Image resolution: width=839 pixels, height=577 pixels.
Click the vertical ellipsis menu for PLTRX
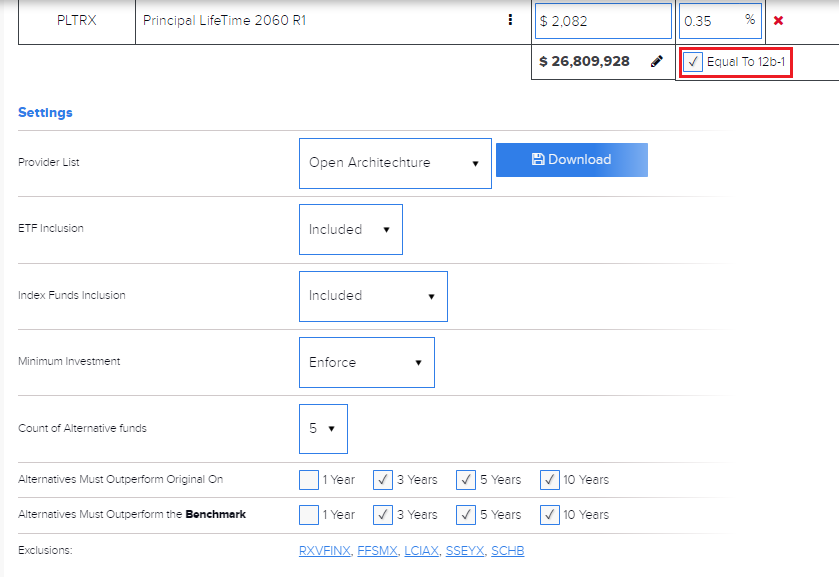point(510,20)
